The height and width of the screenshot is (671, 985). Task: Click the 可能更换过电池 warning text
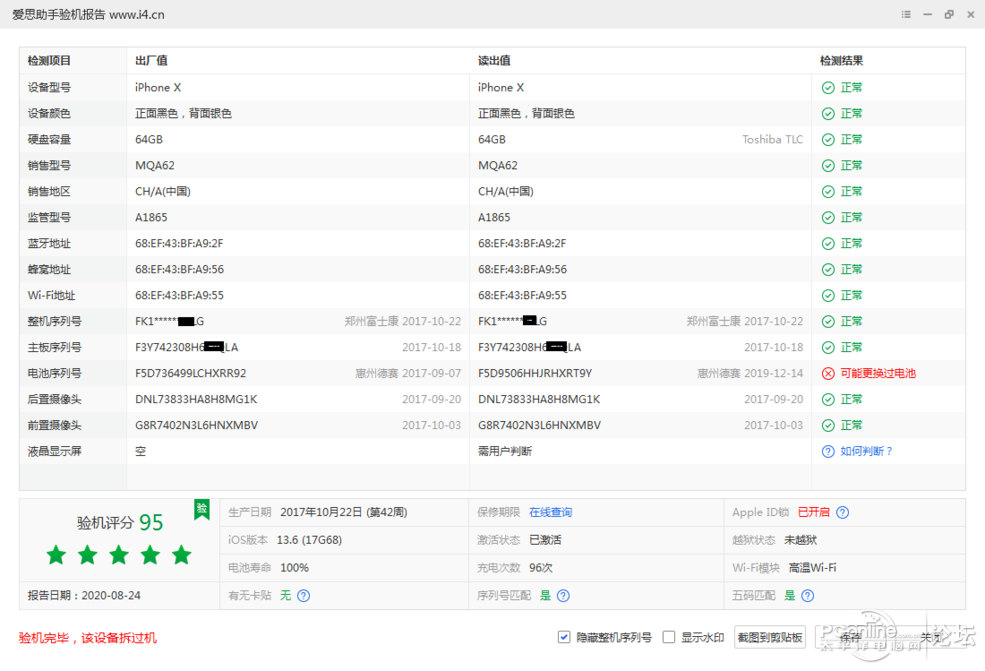tap(878, 373)
